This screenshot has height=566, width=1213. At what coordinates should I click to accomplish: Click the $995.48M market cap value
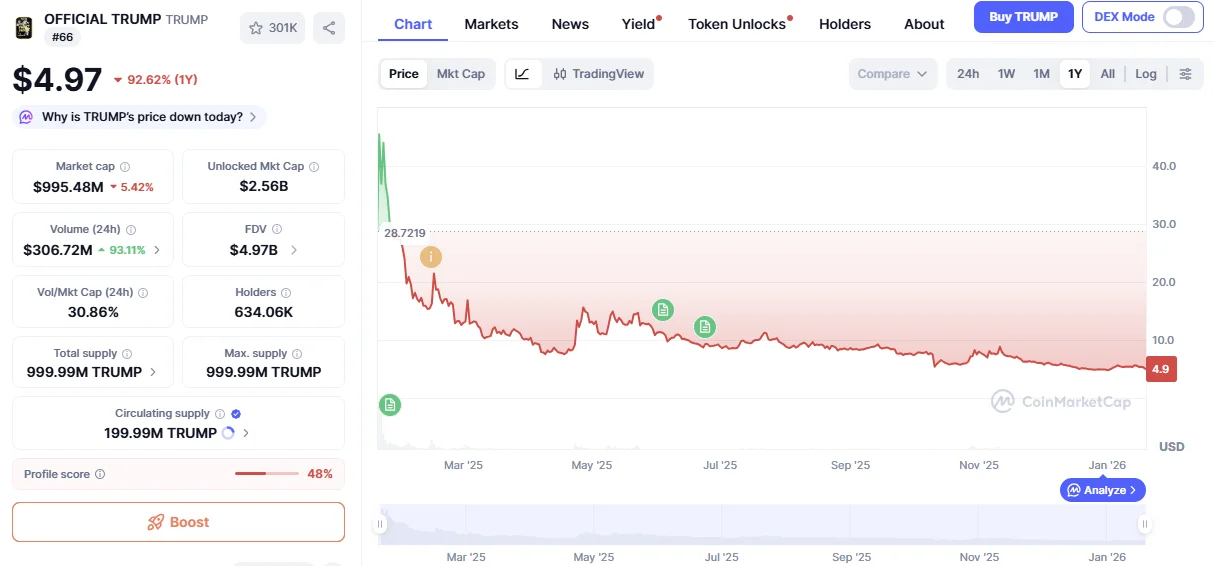(68, 187)
